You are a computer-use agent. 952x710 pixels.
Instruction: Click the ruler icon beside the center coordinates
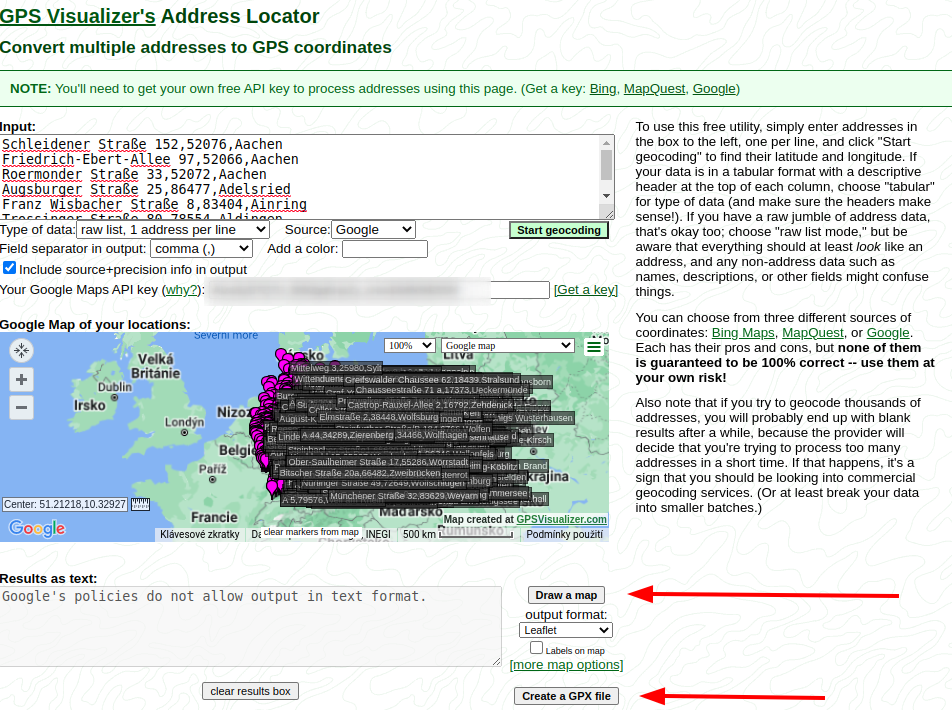140,504
